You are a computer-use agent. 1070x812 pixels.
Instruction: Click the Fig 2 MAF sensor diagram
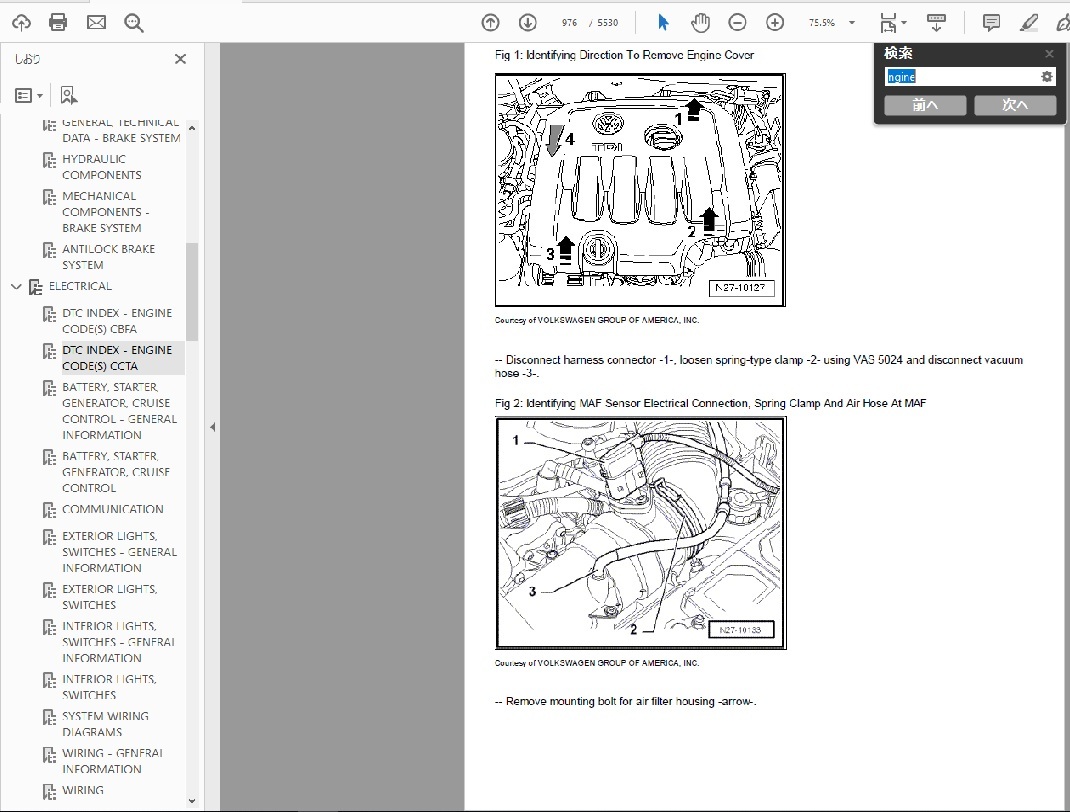[641, 533]
